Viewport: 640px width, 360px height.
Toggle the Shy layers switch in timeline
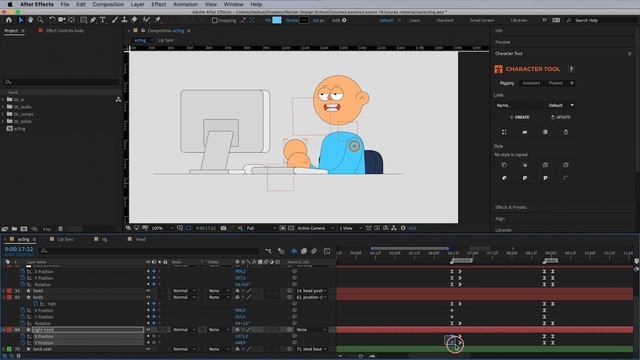(294, 251)
